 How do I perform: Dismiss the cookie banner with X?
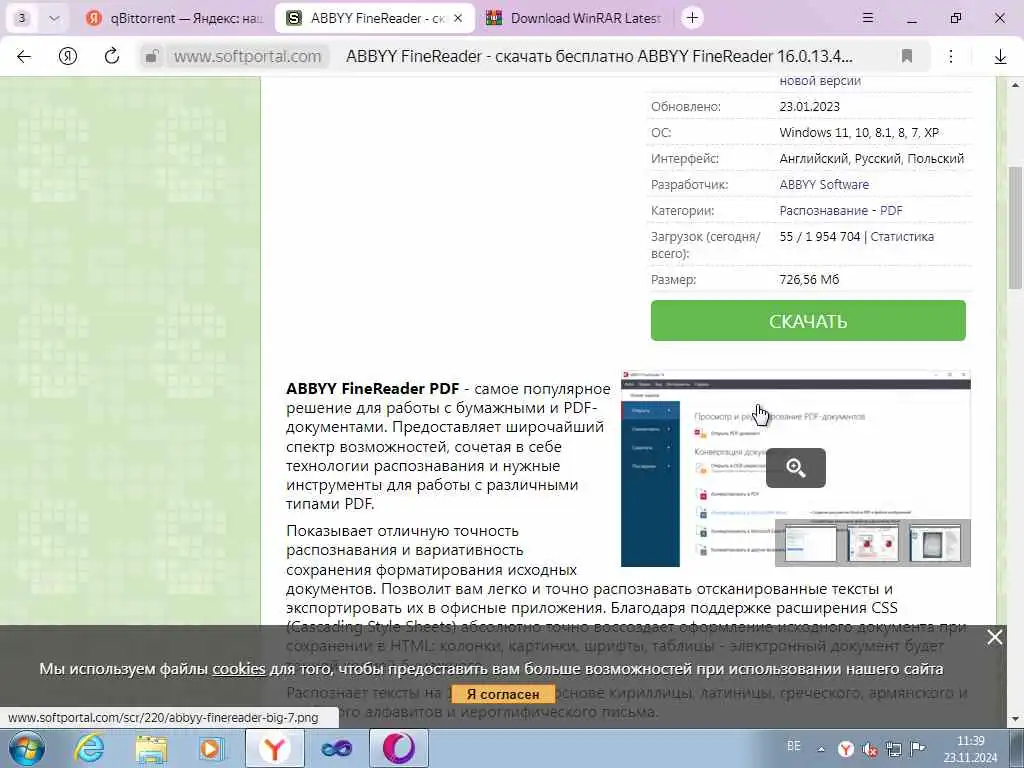[995, 637]
